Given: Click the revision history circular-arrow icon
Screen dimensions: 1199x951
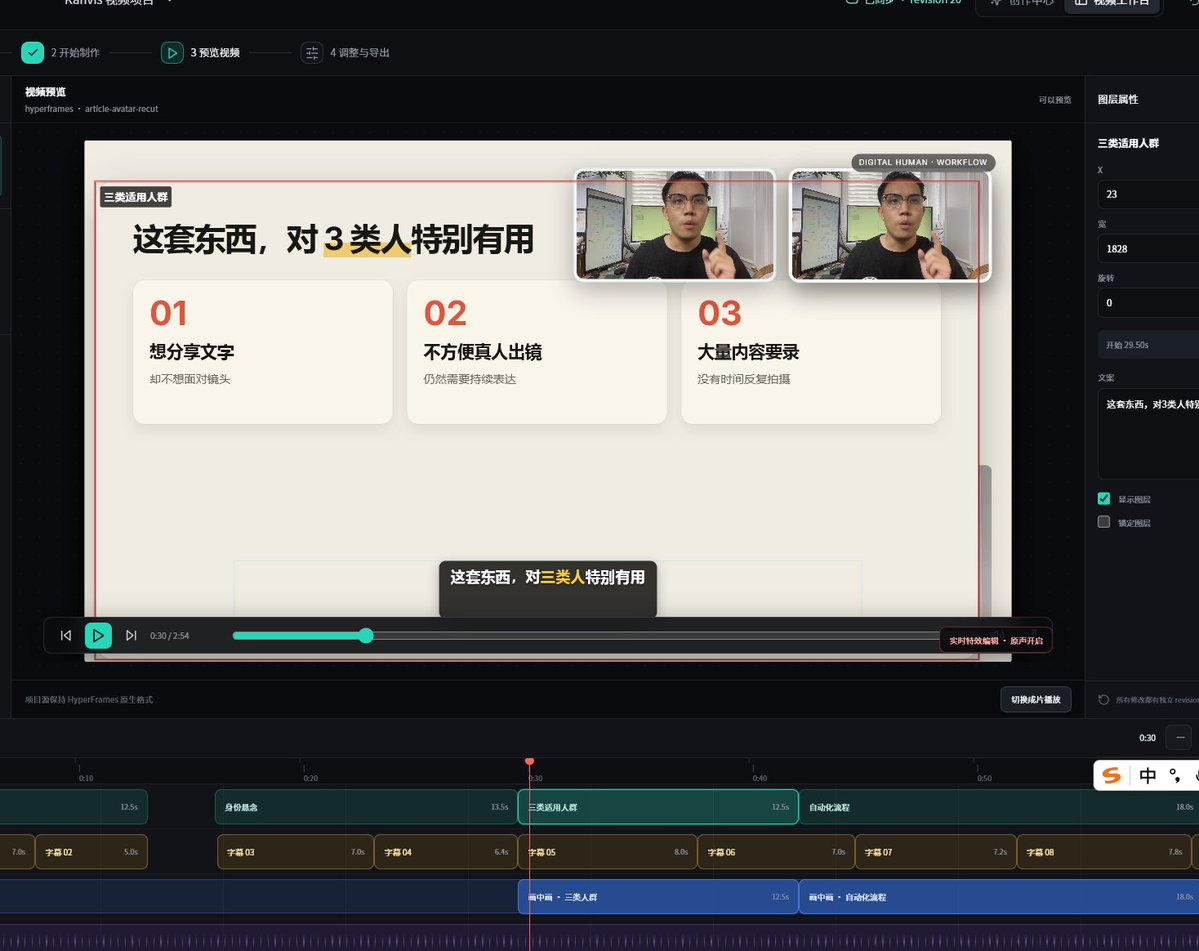Looking at the screenshot, I should point(1103,699).
